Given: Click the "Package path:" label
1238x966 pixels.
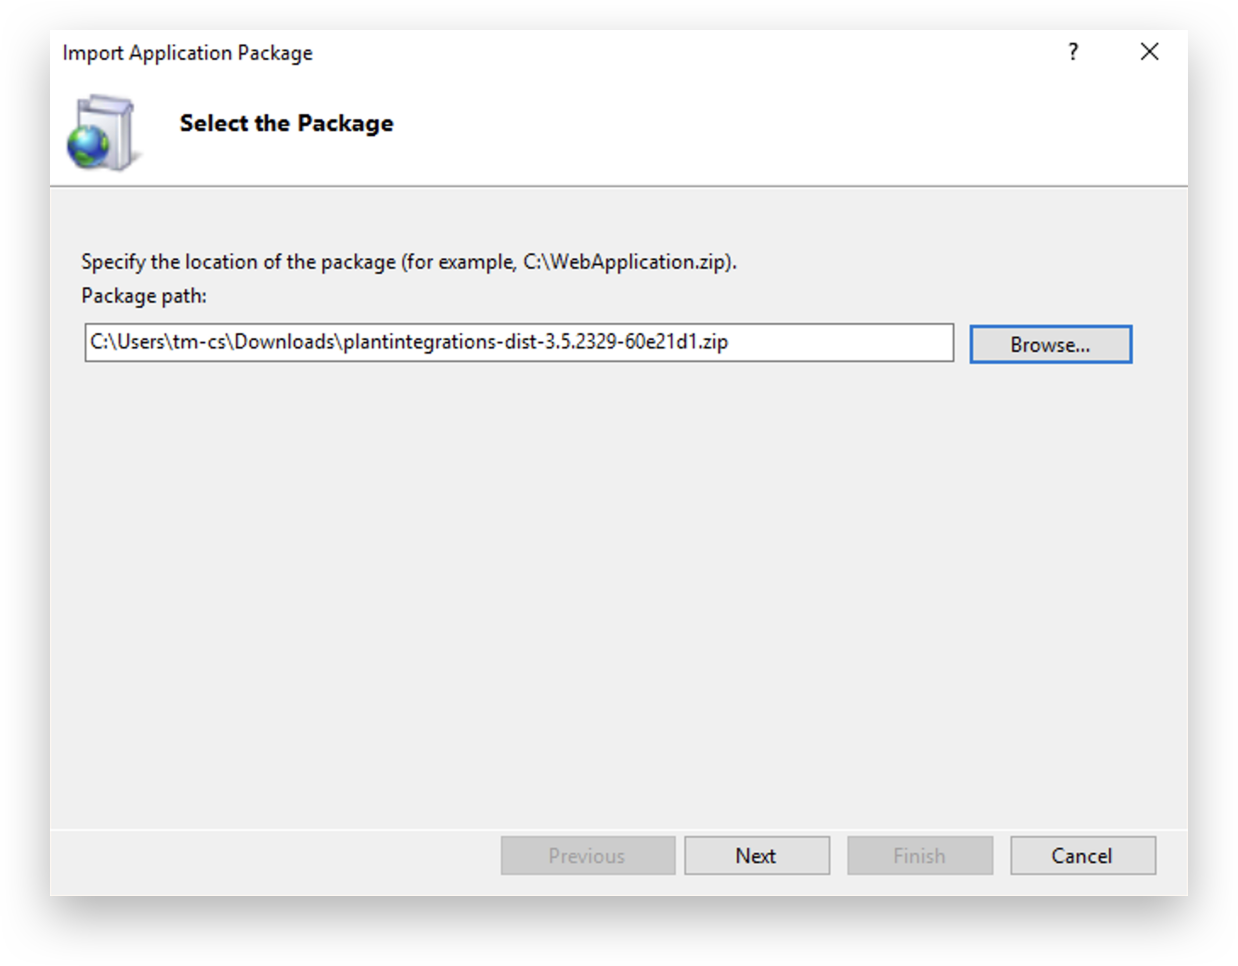Looking at the screenshot, I should tap(144, 296).
